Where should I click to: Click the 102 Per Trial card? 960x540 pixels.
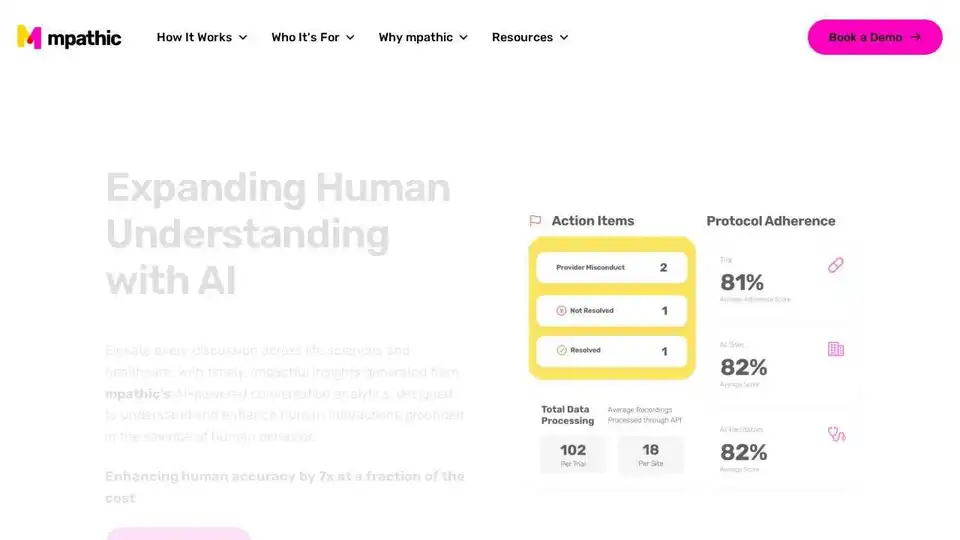click(574, 455)
